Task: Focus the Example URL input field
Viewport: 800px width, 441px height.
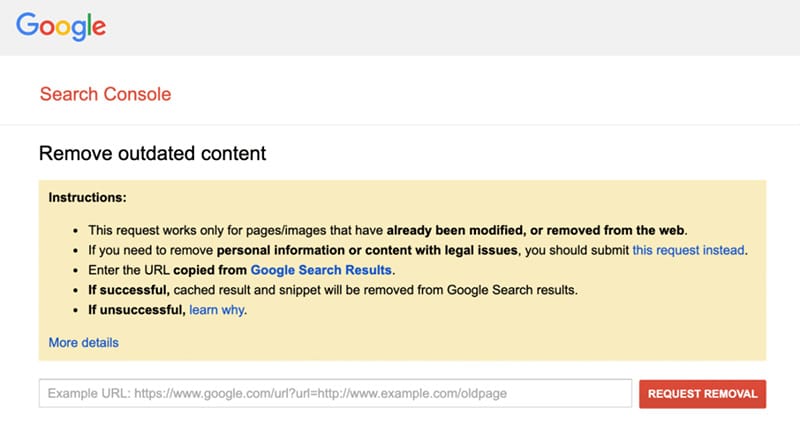Action: pyautogui.click(x=335, y=393)
